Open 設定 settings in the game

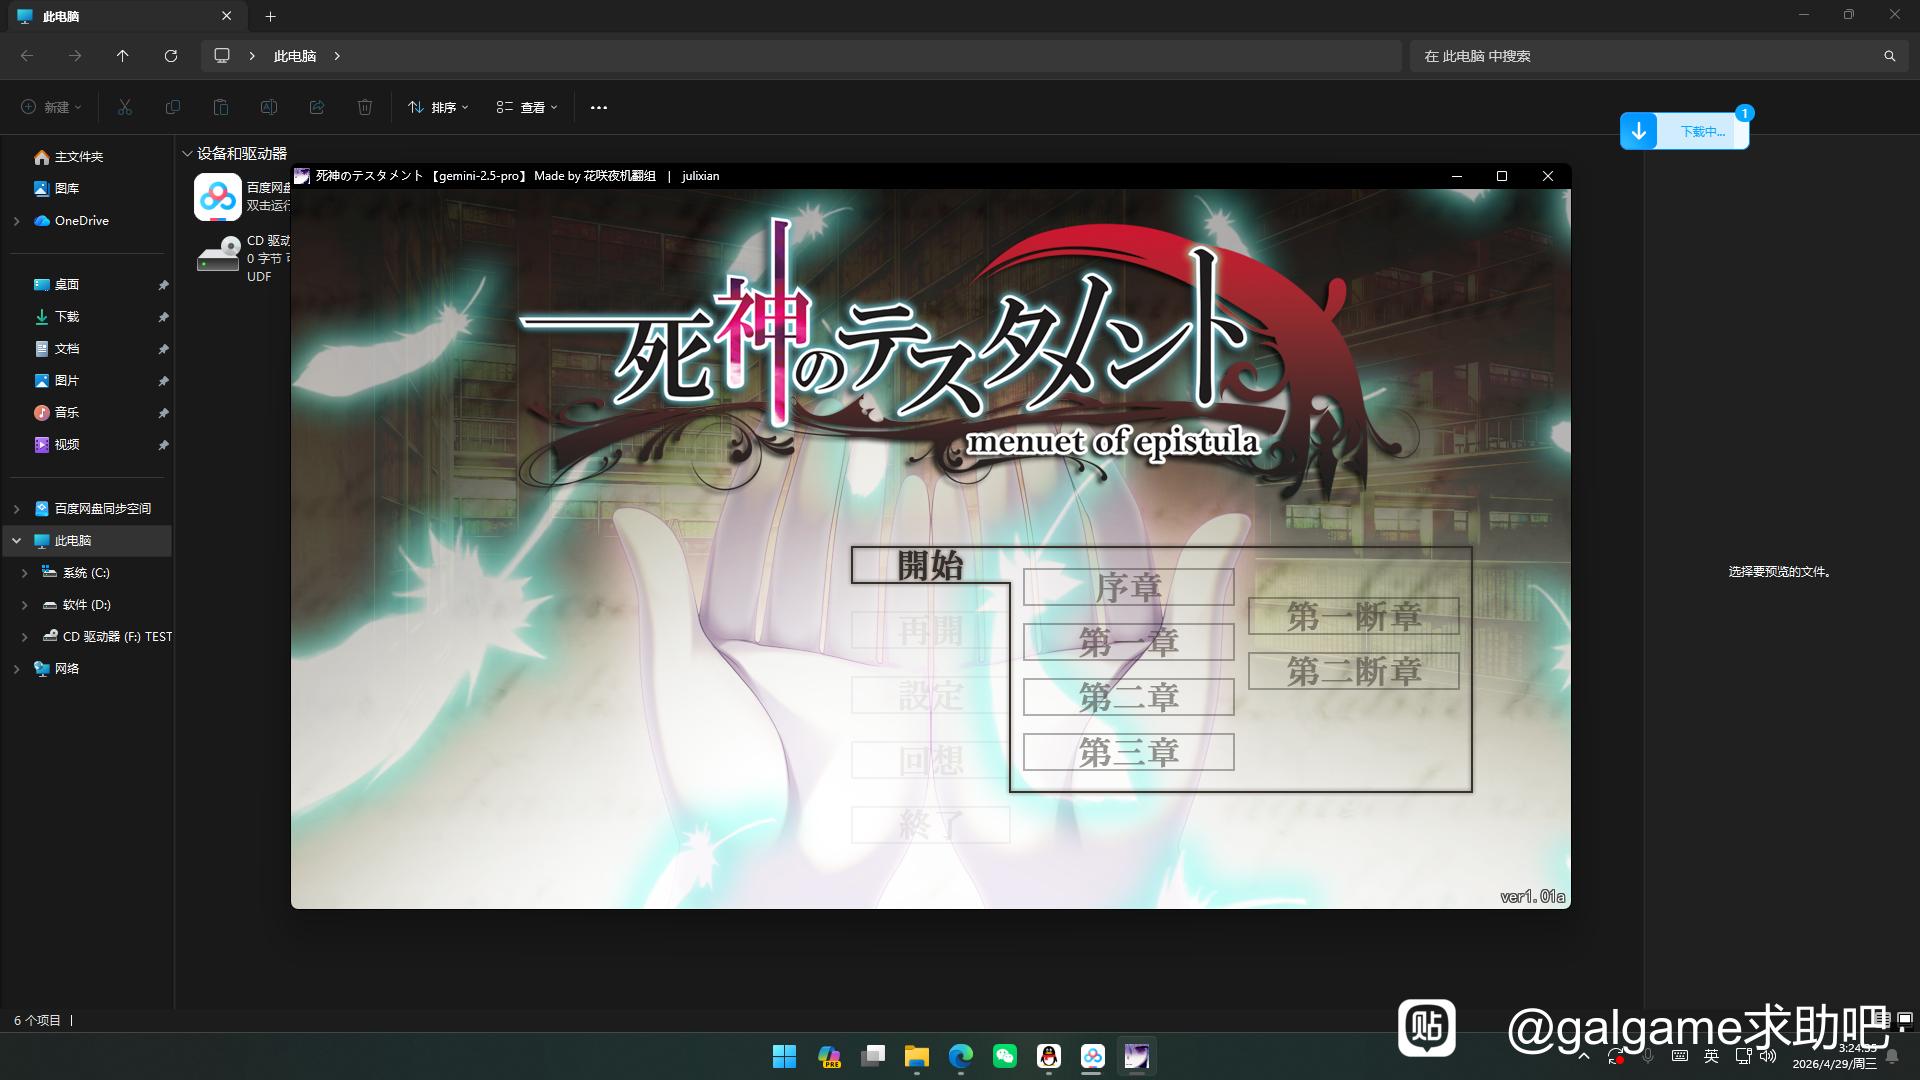click(x=930, y=695)
